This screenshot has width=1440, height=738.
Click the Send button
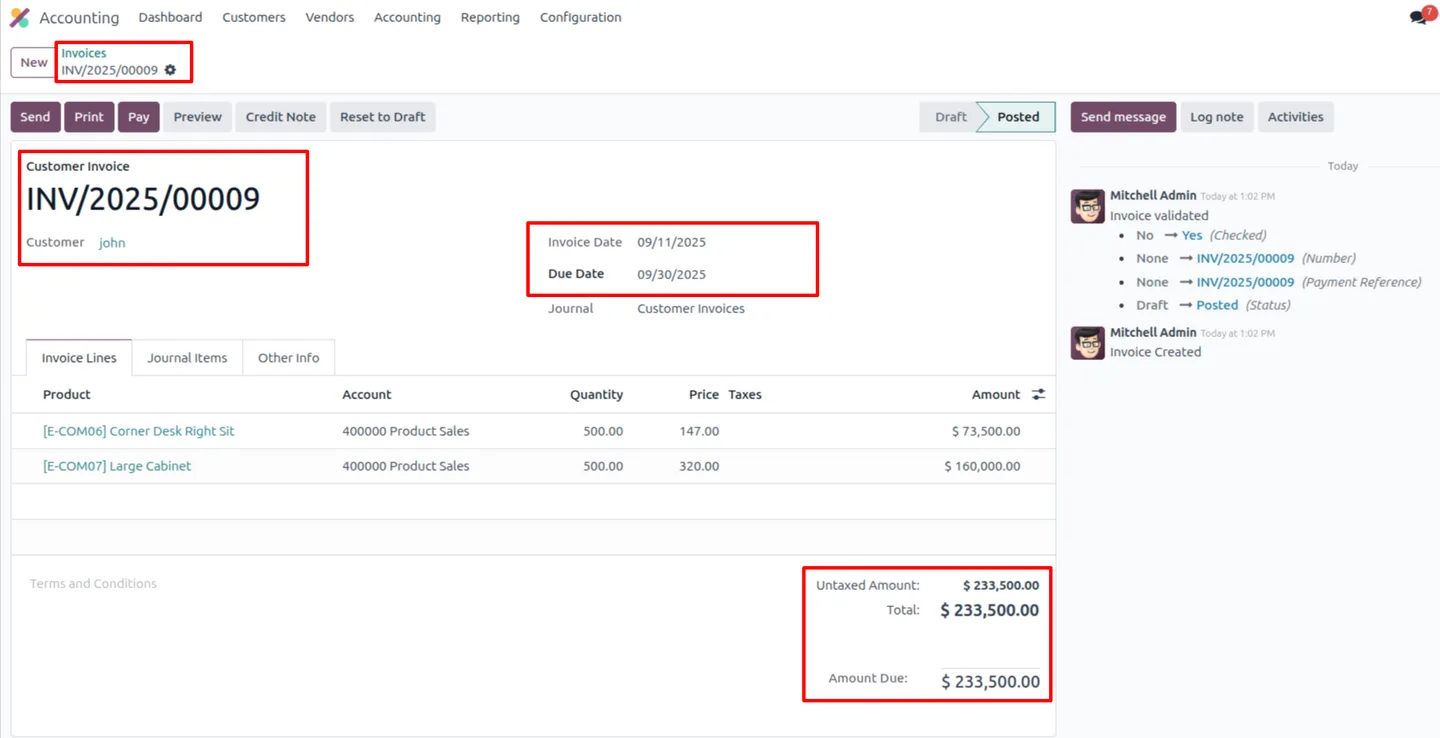click(35, 117)
